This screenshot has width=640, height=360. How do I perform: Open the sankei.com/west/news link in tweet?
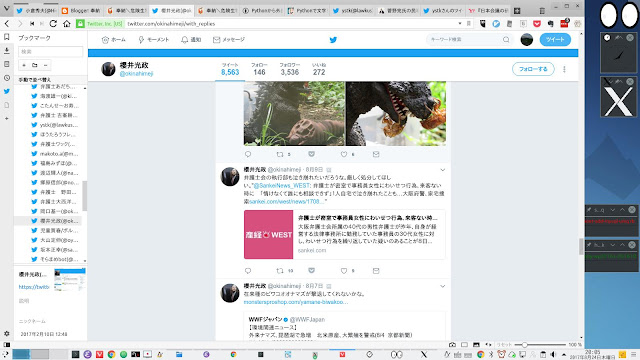coord(287,201)
